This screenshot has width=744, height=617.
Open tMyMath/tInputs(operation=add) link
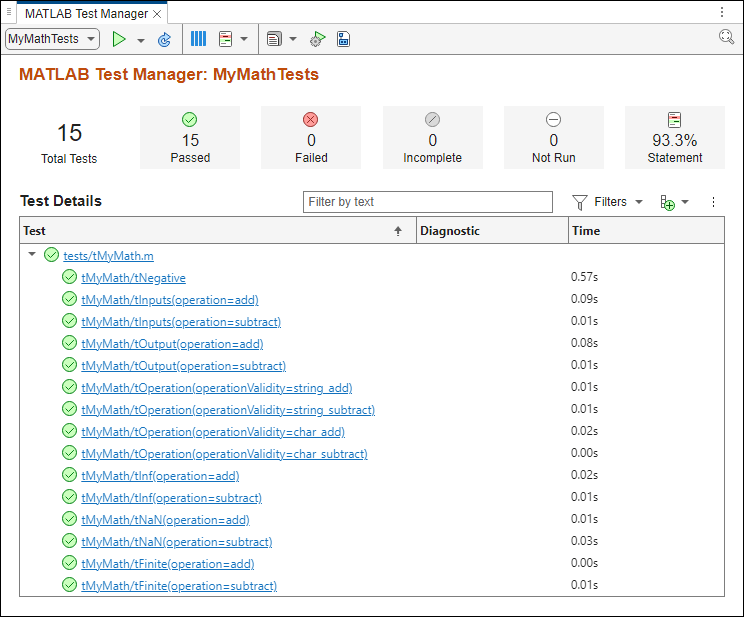pyautogui.click(x=170, y=300)
